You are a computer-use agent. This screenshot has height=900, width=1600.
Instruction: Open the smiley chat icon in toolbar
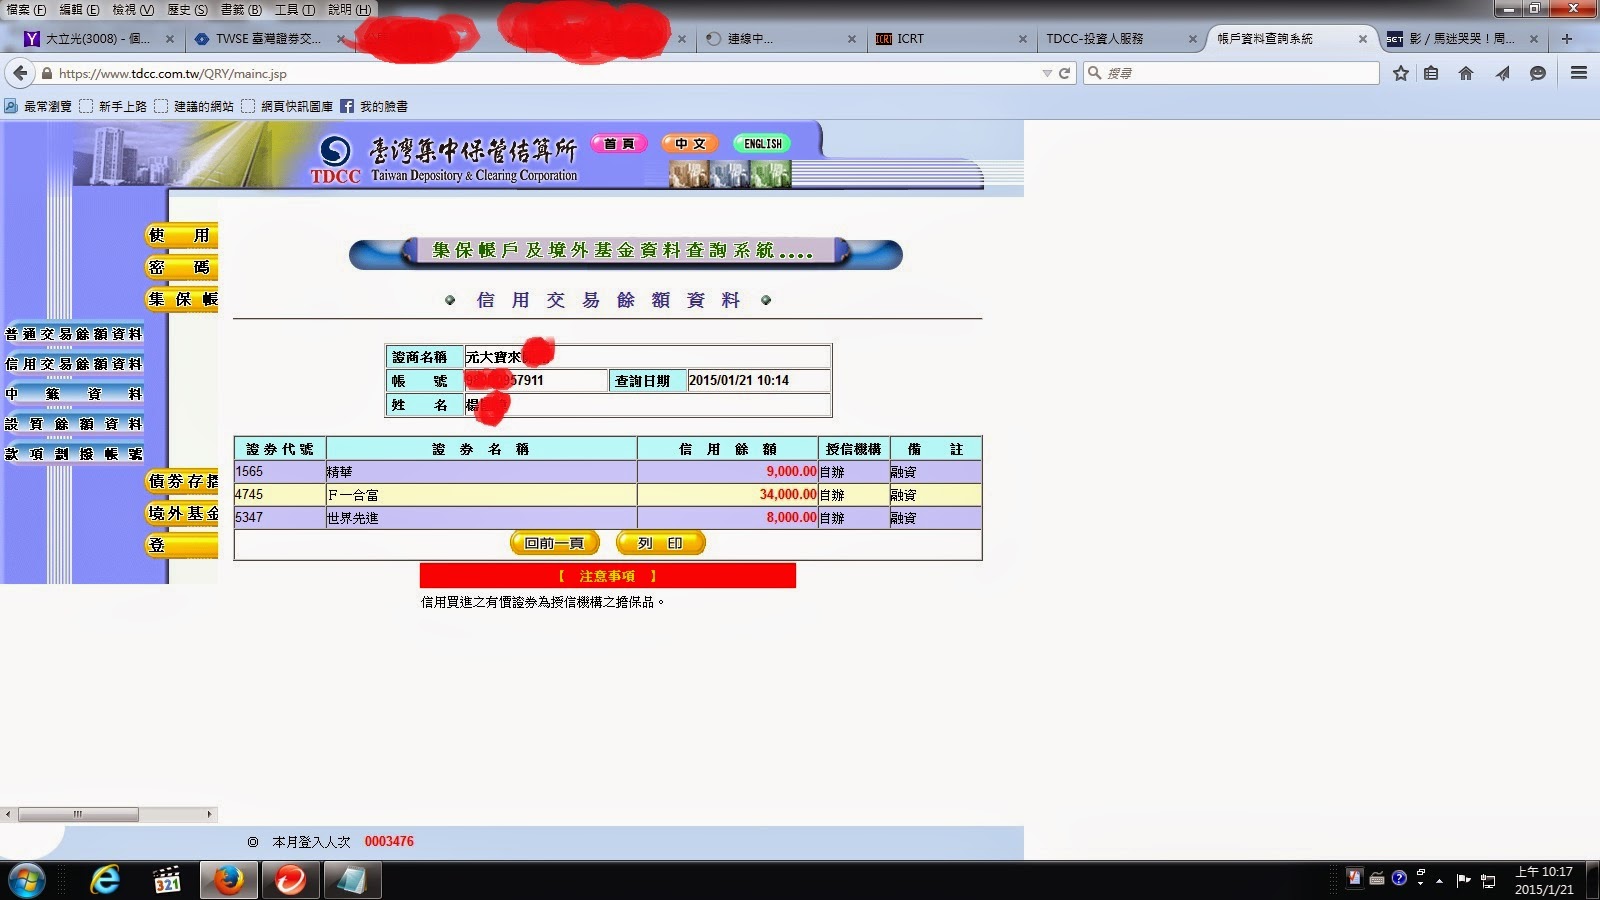[1538, 73]
